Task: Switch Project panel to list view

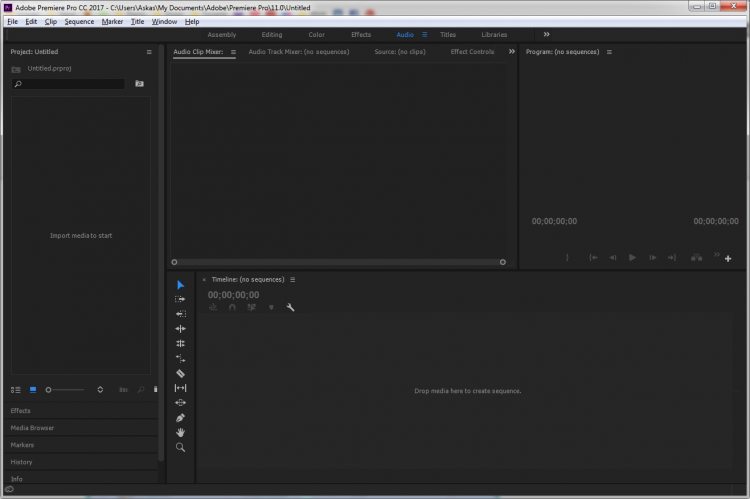Action: click(x=15, y=389)
